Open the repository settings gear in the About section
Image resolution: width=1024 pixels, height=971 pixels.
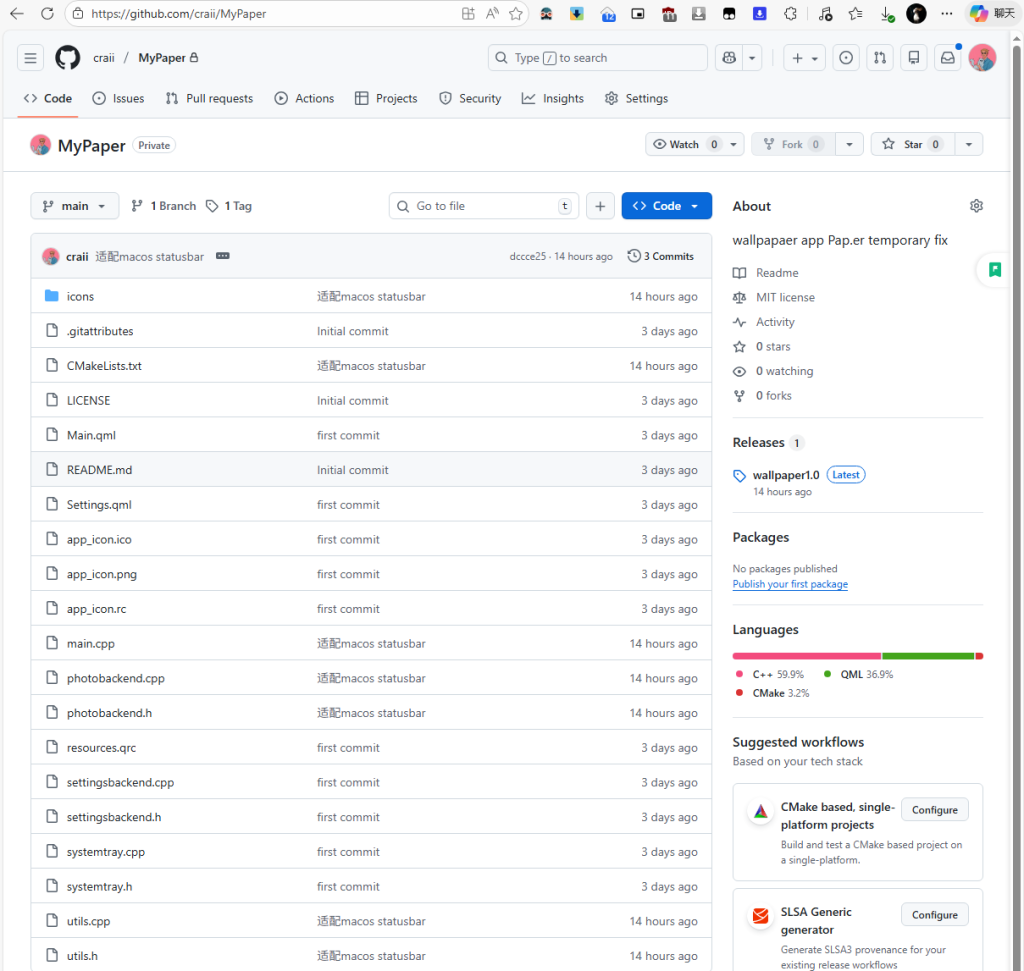pos(976,205)
